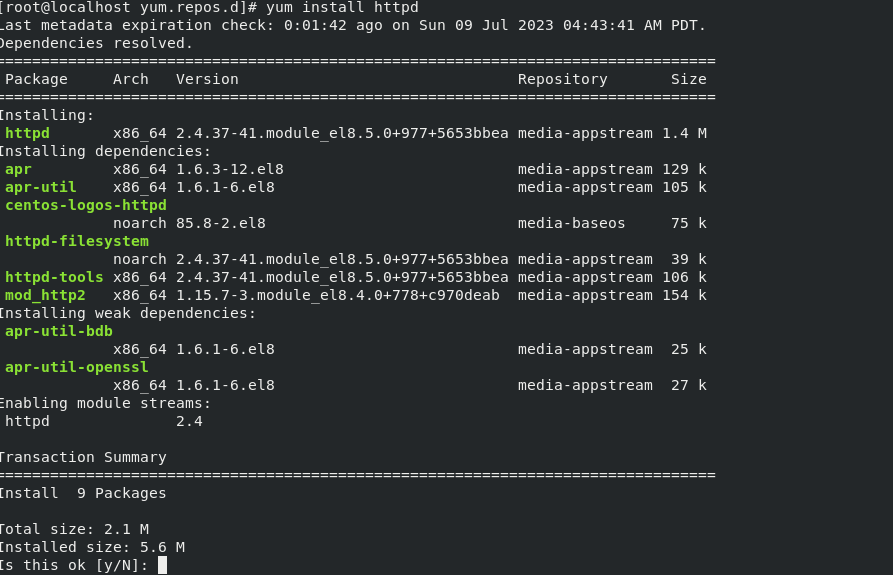
Task: Click the Arch column header
Action: [x=131, y=79]
